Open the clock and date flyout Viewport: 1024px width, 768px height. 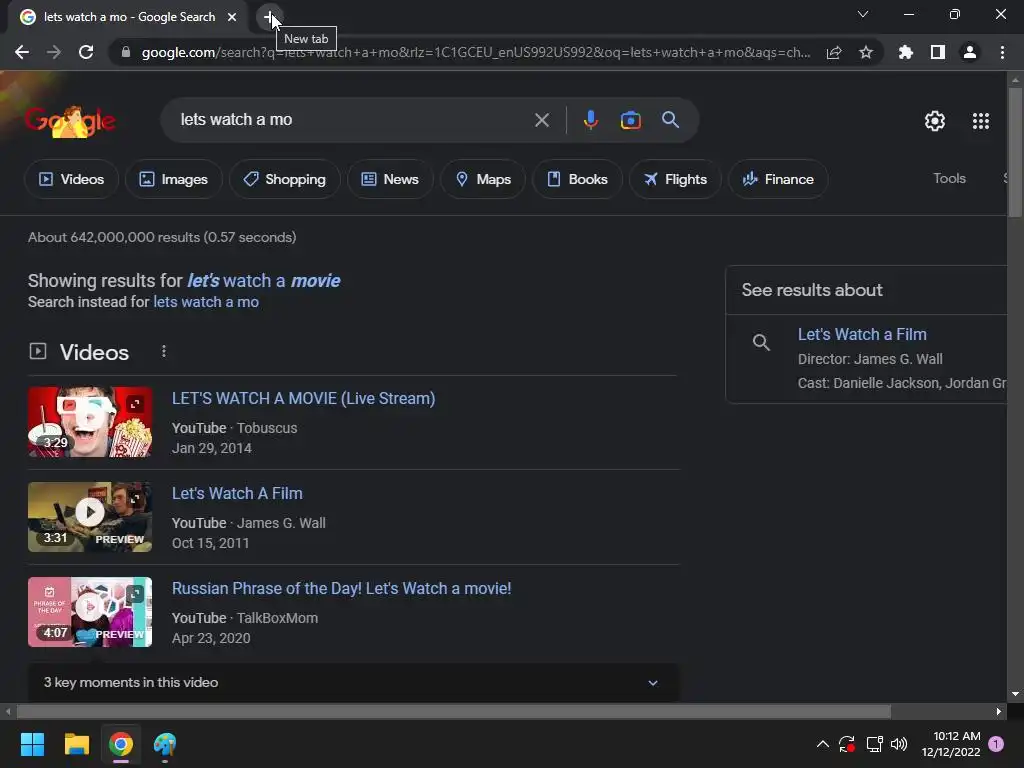(951, 744)
